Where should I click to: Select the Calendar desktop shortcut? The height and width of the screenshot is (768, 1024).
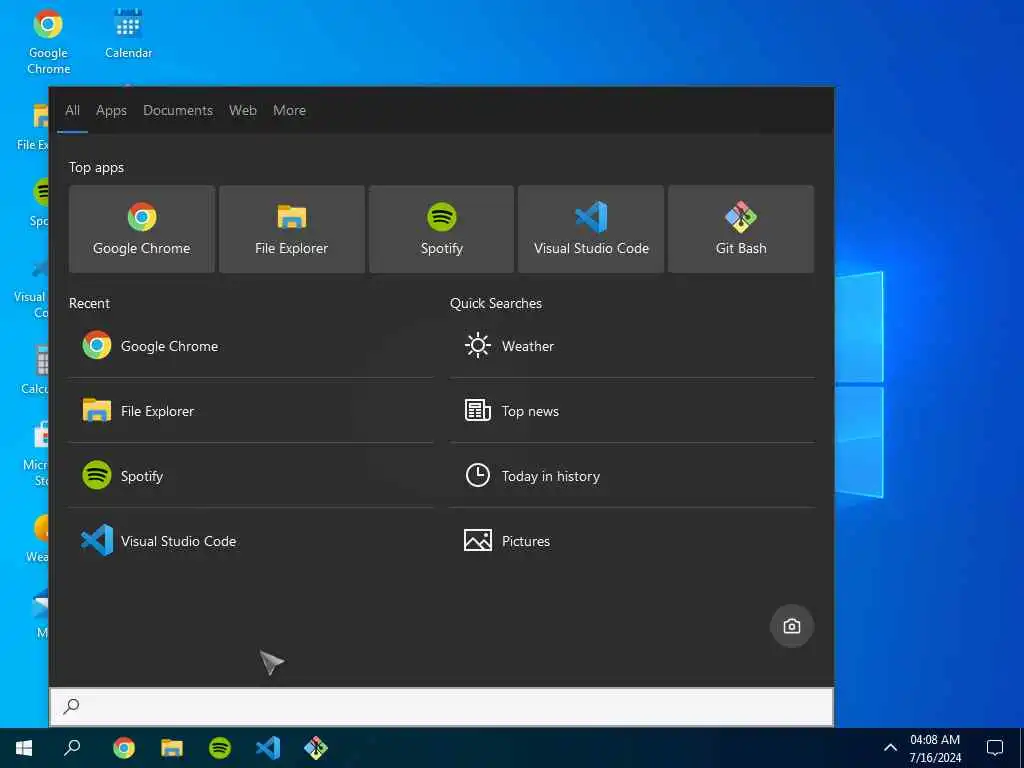tap(128, 34)
